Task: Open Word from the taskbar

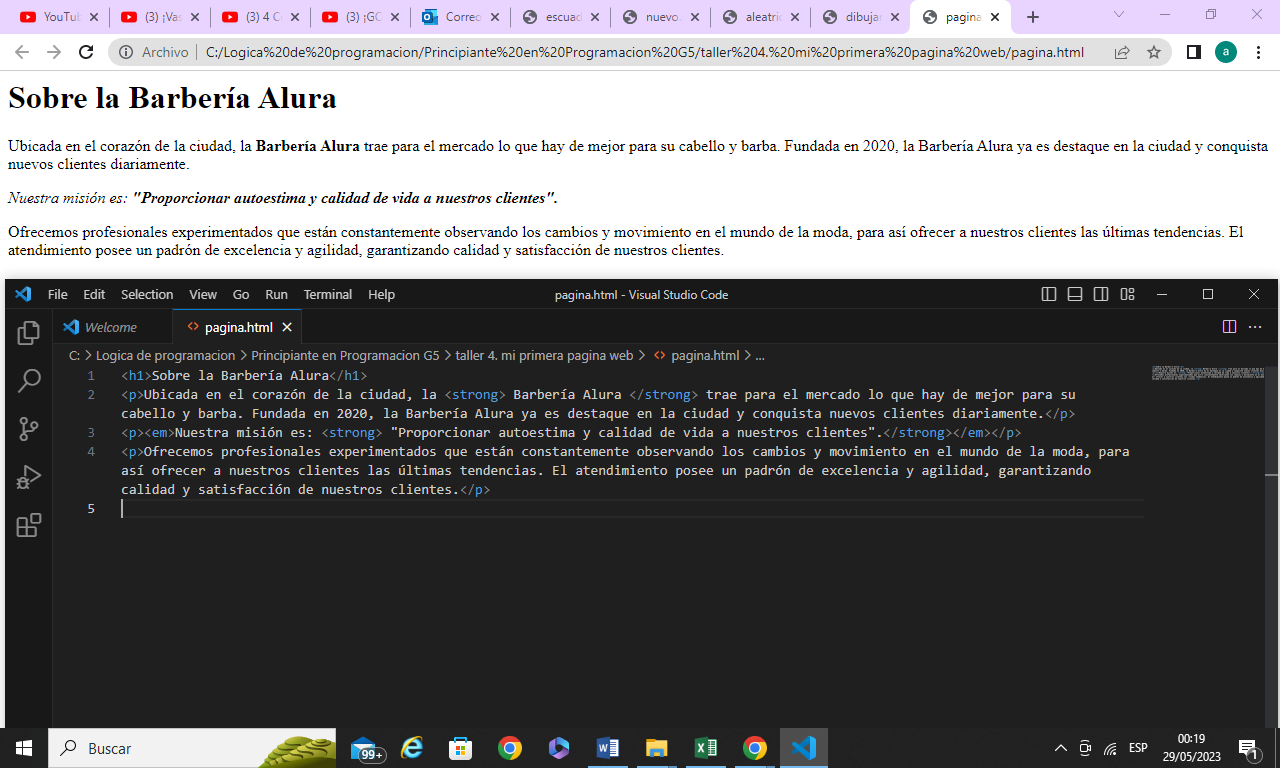Action: [x=607, y=748]
